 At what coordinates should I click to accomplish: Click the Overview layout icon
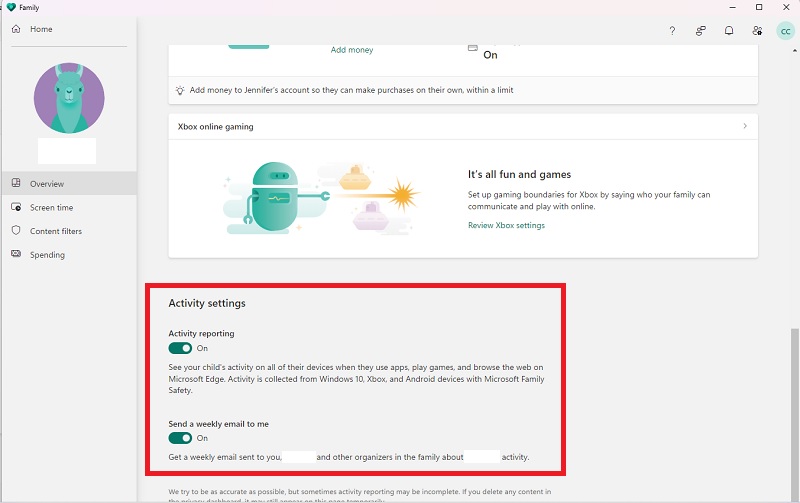[x=16, y=183]
